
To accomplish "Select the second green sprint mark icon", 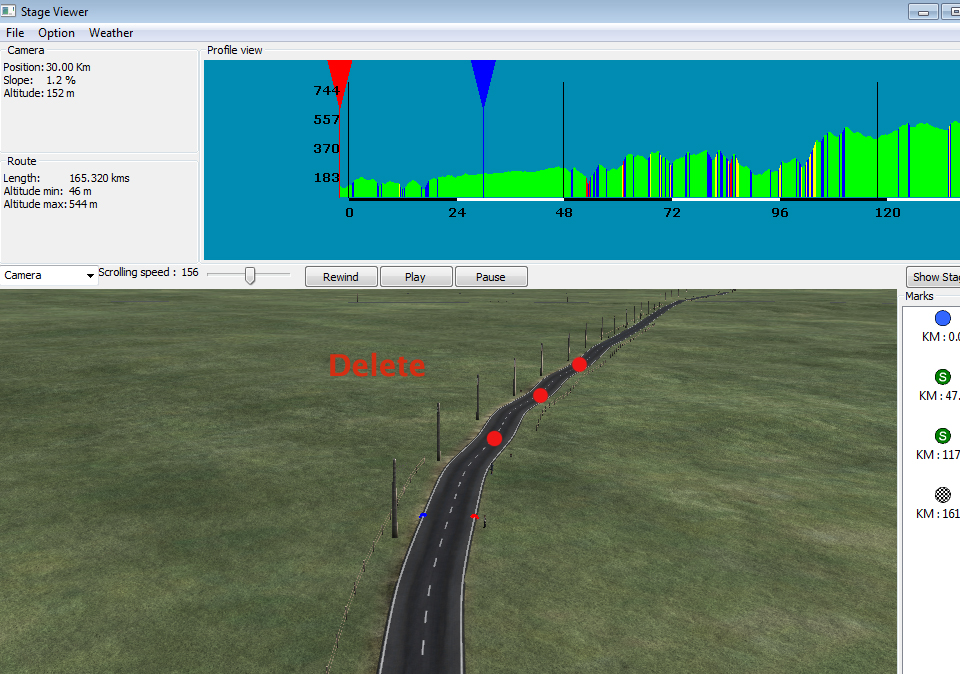I will pos(942,436).
